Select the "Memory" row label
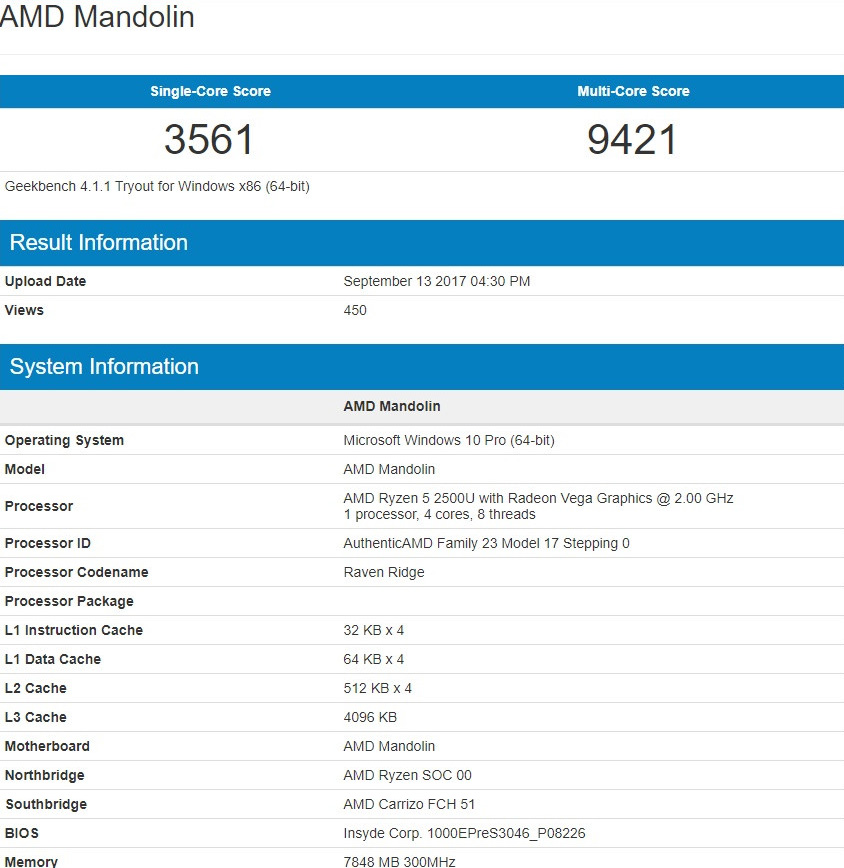The height and width of the screenshot is (868, 844). [31, 861]
